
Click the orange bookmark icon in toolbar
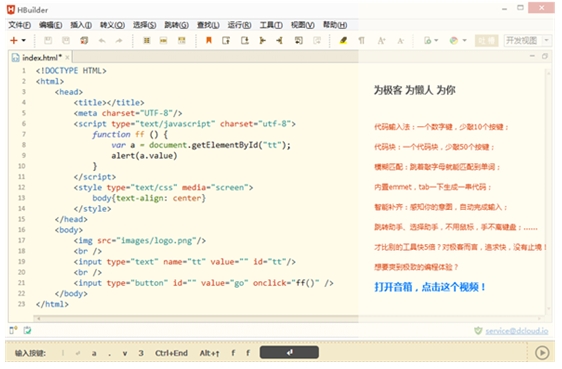click(208, 40)
